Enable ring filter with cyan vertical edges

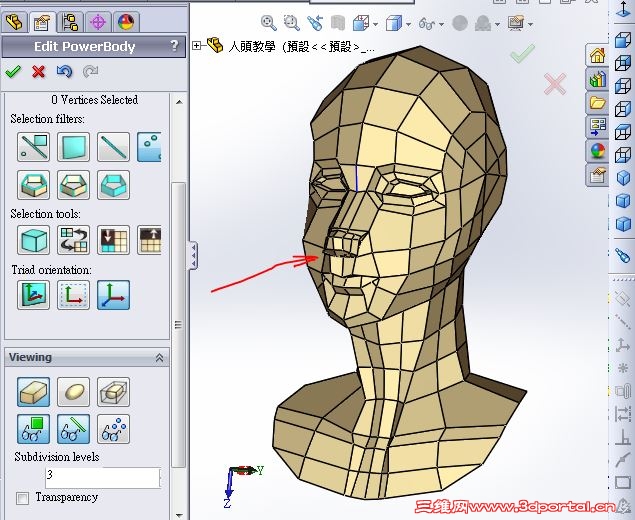(73, 185)
